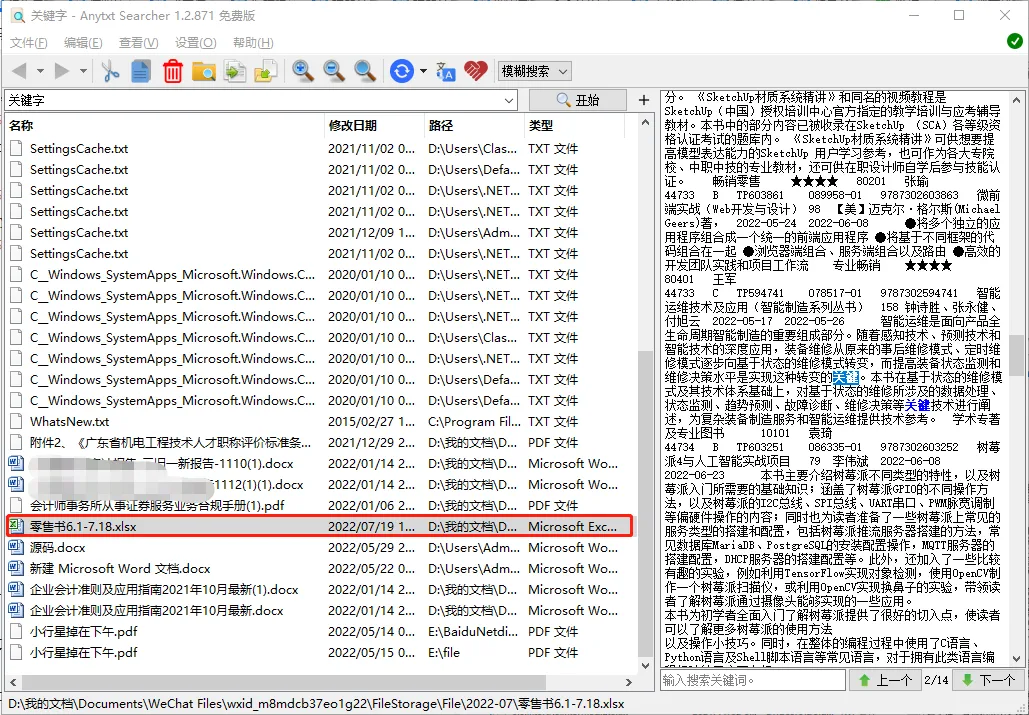1029x715 pixels.
Task: Open the Forward arrow history dropdown
Action: pyautogui.click(x=83, y=71)
